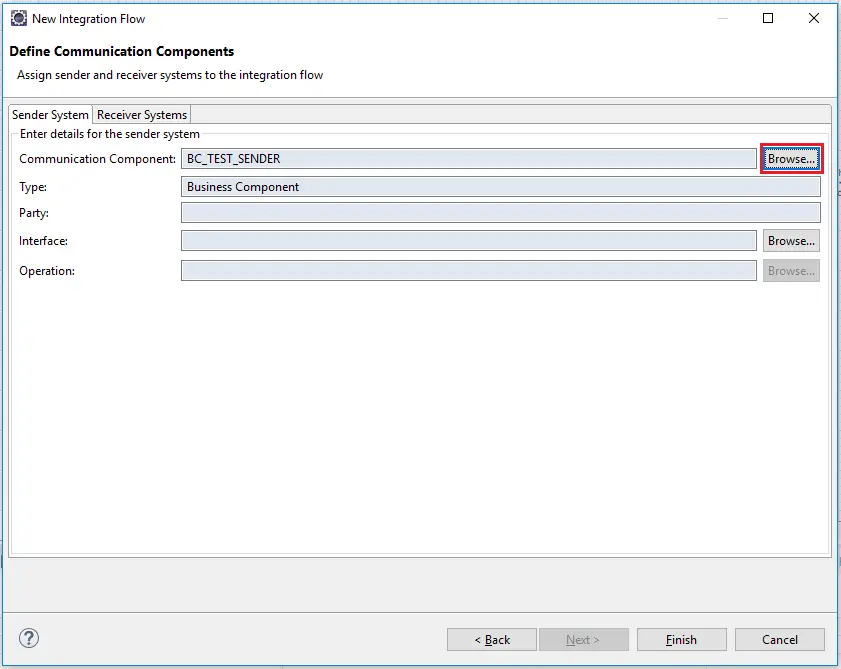Click the Party input field
Image resolution: width=841 pixels, height=669 pixels.
pos(500,213)
